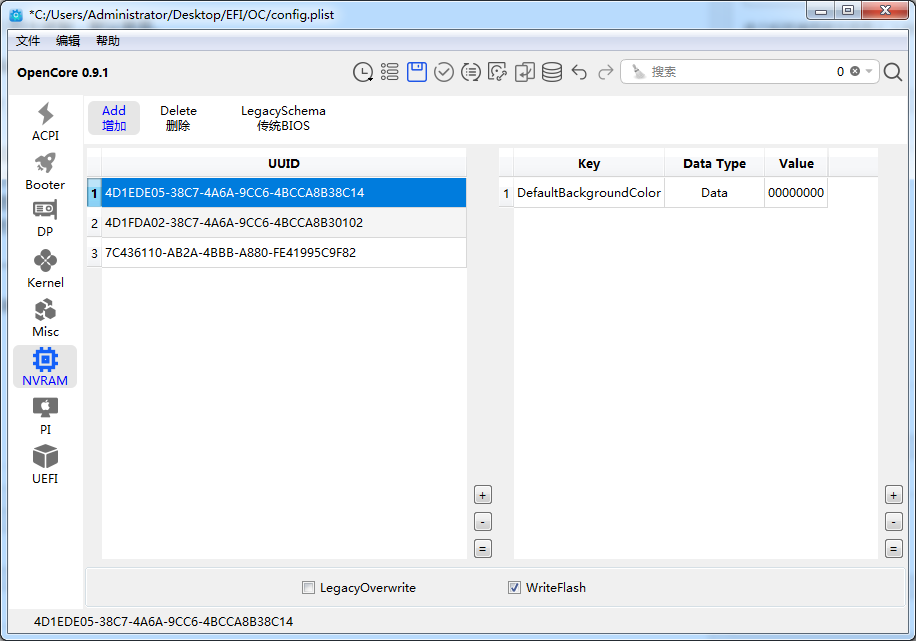
Task: Open the ACPI section in sidebar
Action: click(45, 122)
